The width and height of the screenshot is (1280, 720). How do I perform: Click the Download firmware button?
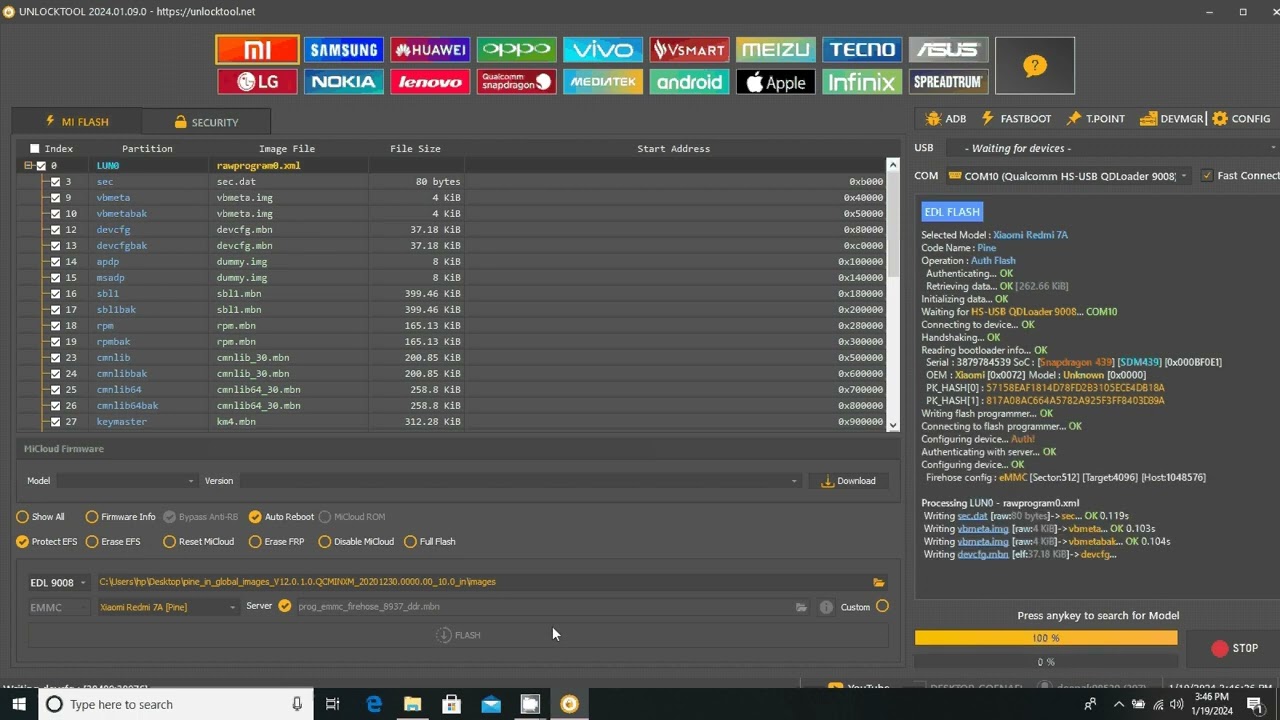click(x=848, y=481)
